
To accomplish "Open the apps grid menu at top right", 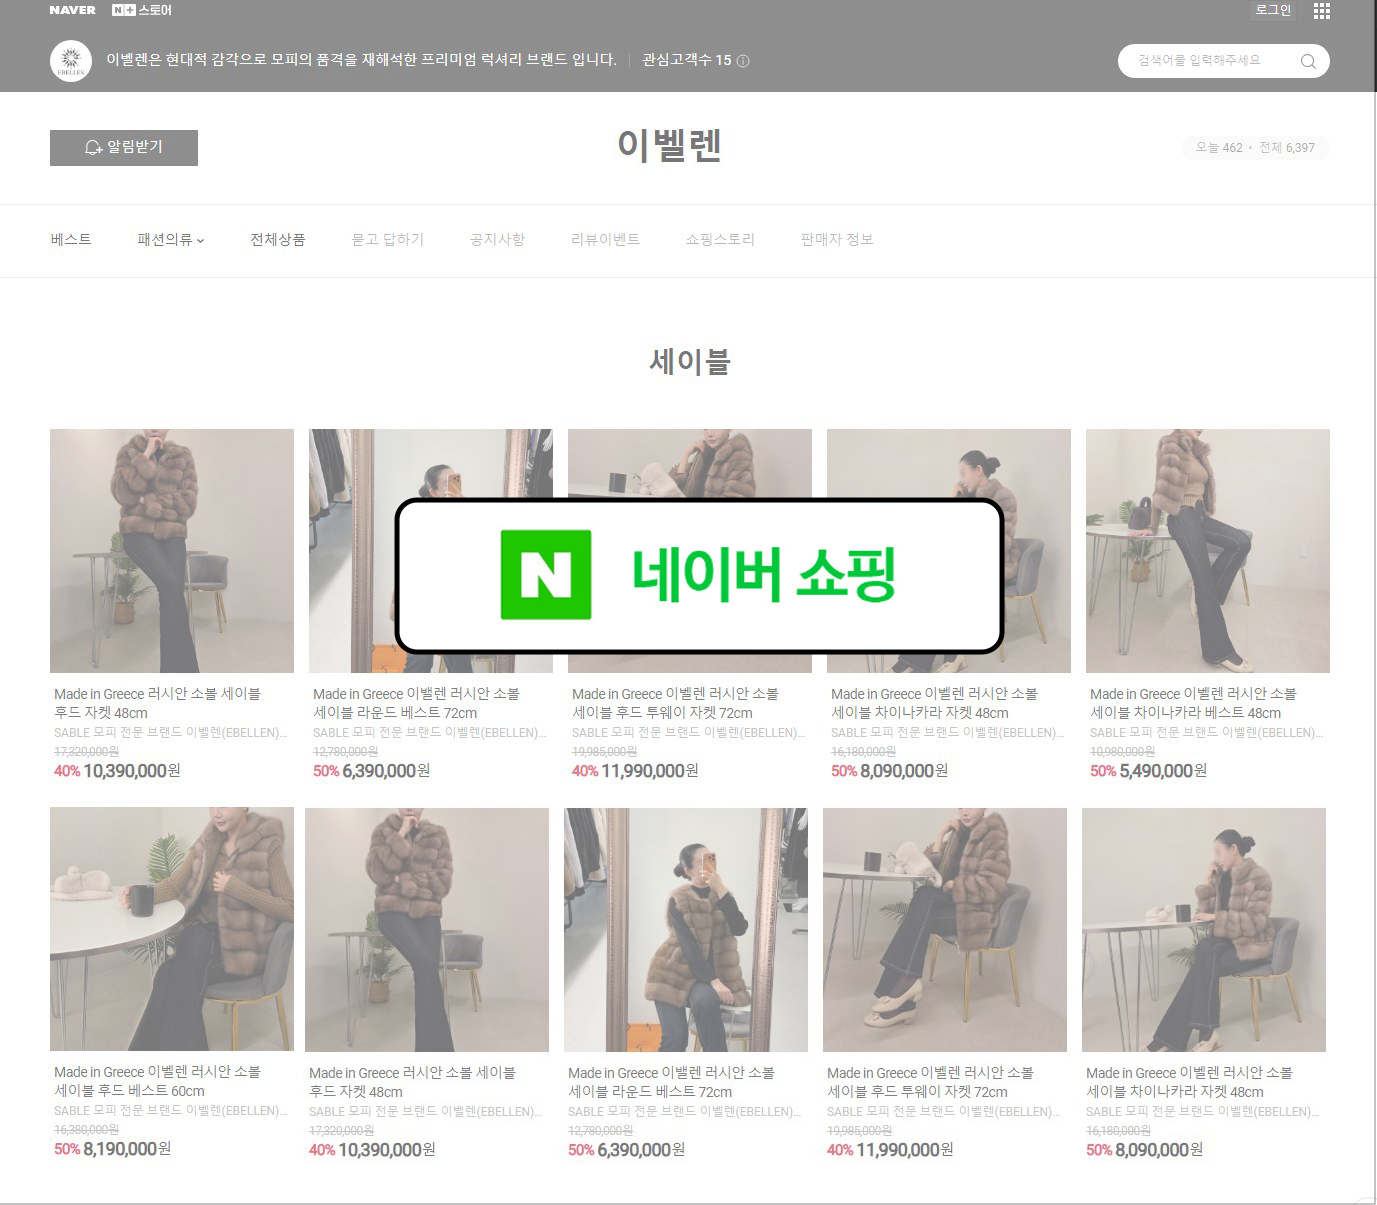I will point(1321,10).
